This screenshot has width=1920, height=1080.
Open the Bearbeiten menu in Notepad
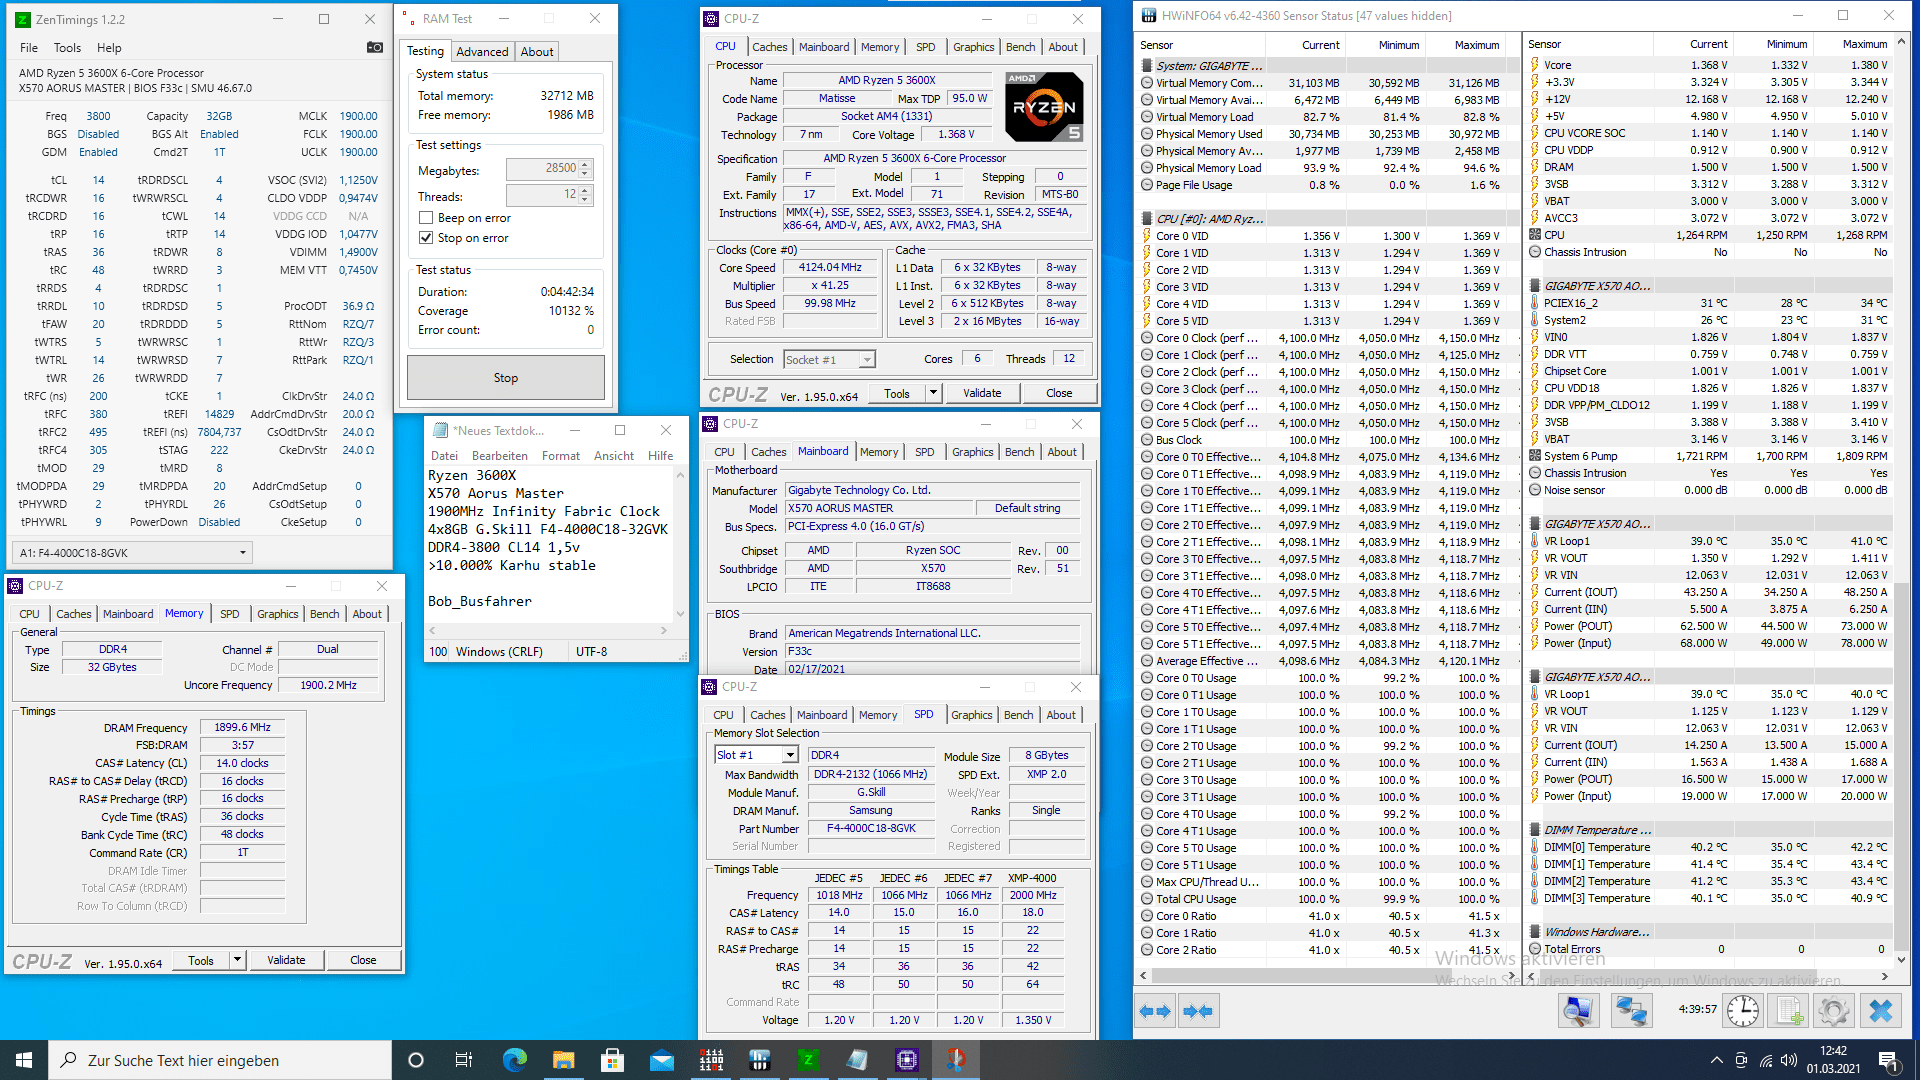[499, 455]
